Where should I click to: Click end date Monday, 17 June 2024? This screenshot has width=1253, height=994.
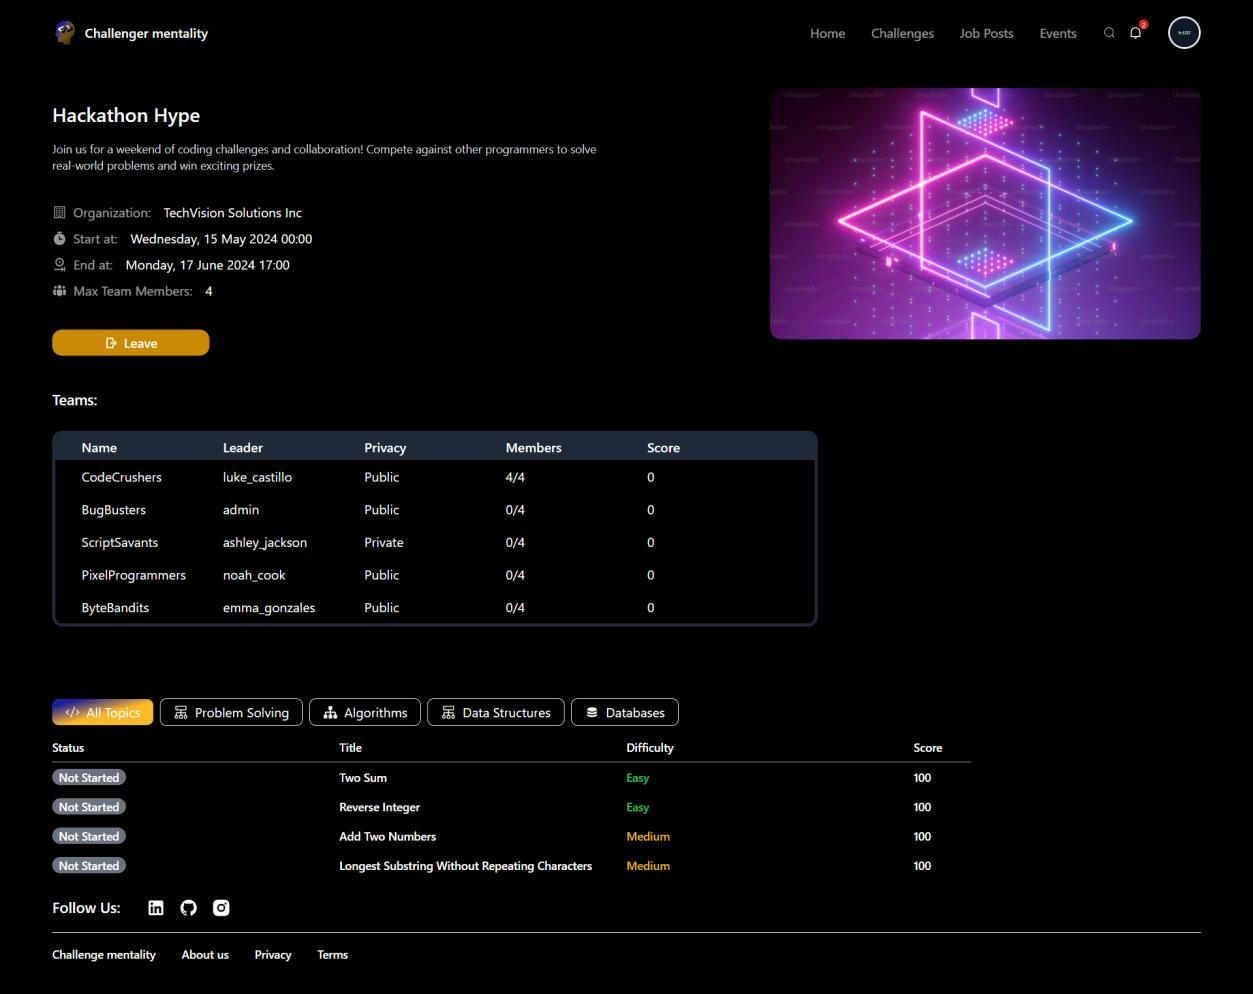click(208, 265)
